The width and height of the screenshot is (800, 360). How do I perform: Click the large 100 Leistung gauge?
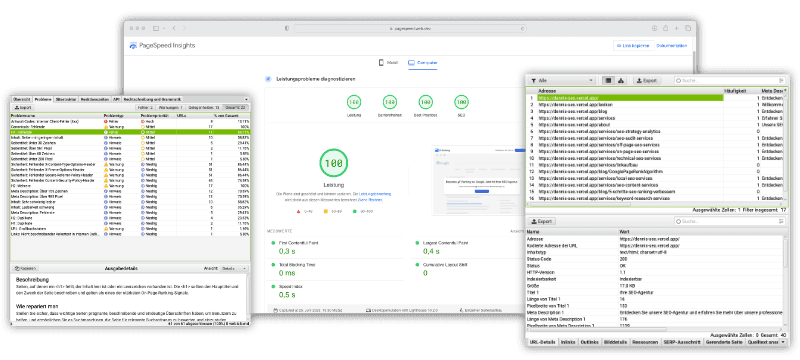(x=334, y=164)
